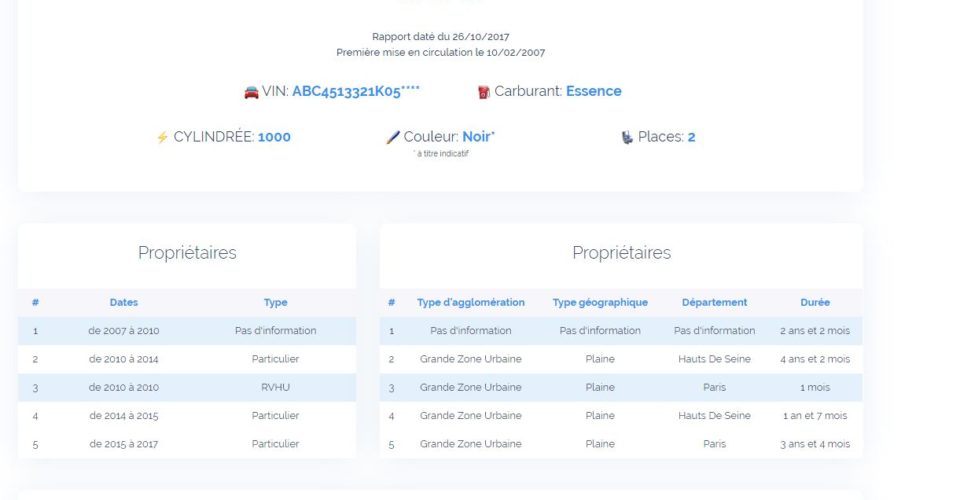Viewport: 960px width, 500px height.
Task: Click the Durée column header
Action: 815,302
